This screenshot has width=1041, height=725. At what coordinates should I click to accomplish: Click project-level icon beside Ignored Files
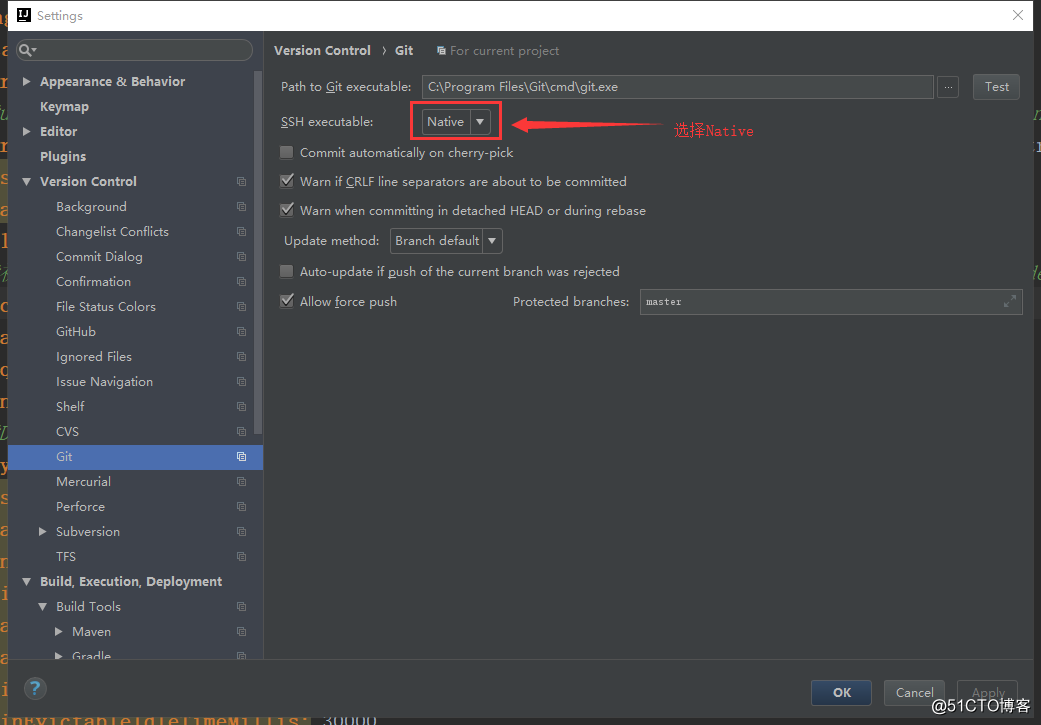coord(241,357)
